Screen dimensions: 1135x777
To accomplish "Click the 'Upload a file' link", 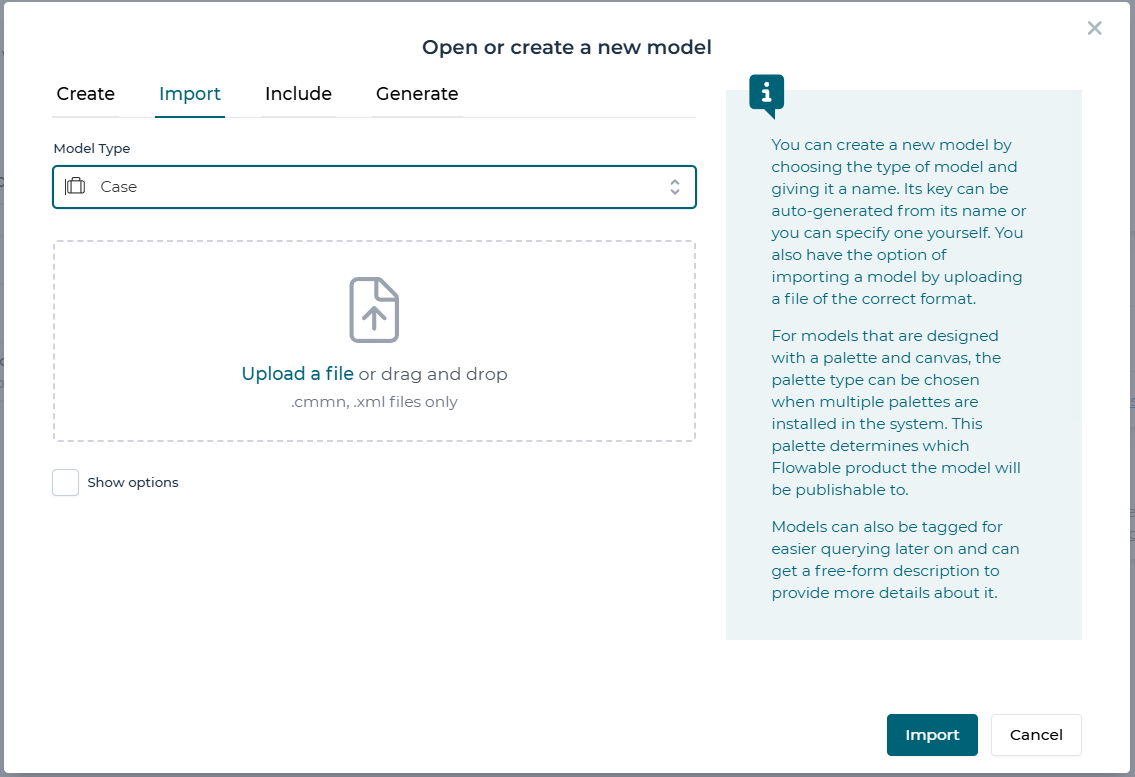I will (297, 374).
